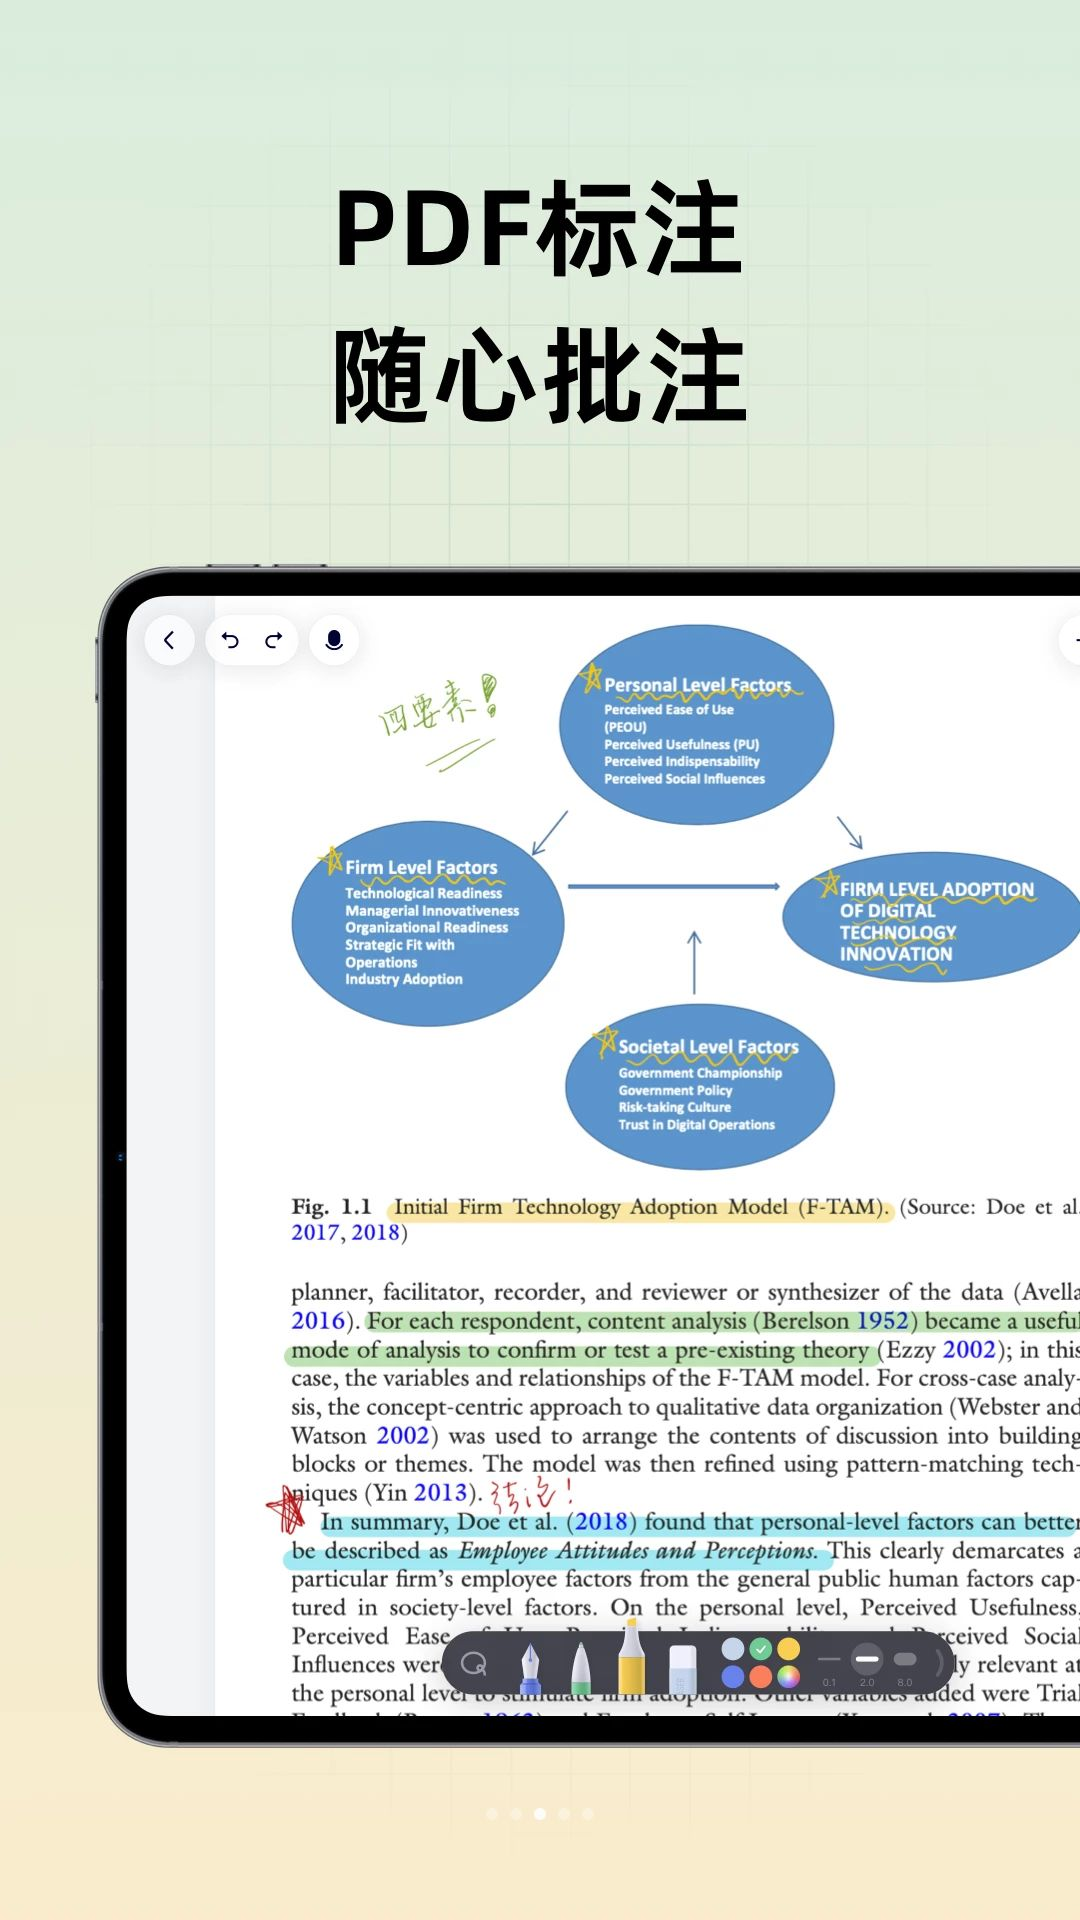
Task: Tap the highlighted figure caption 'Initial Firm Technology Adoption Model'
Action: (640, 1207)
